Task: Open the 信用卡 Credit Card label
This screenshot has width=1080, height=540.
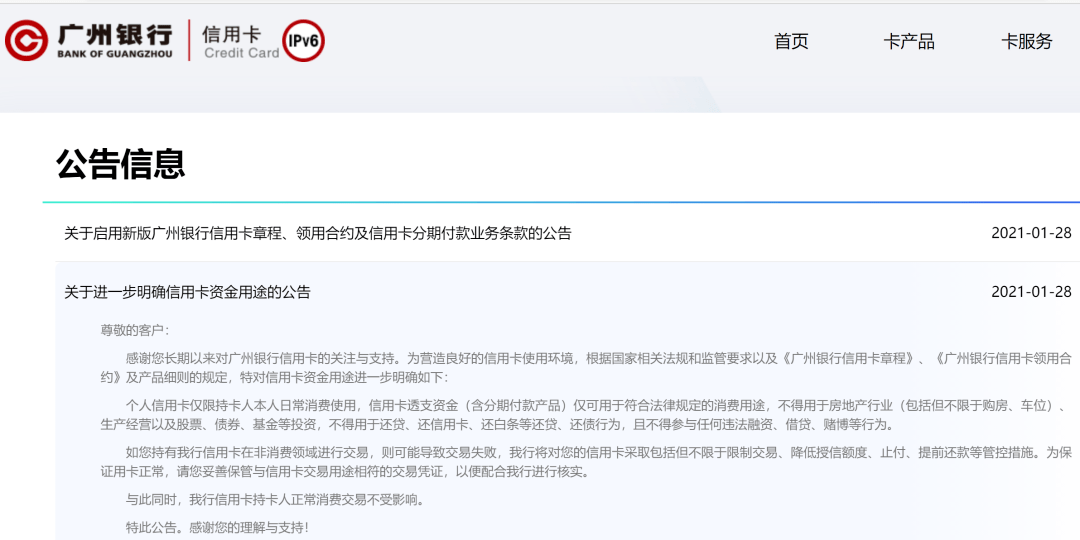Action: pos(242,41)
